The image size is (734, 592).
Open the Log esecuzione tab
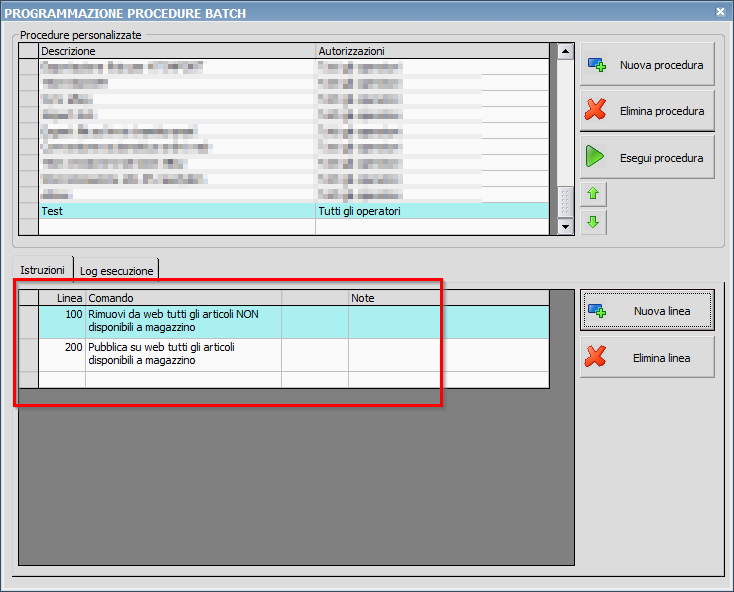(x=116, y=270)
